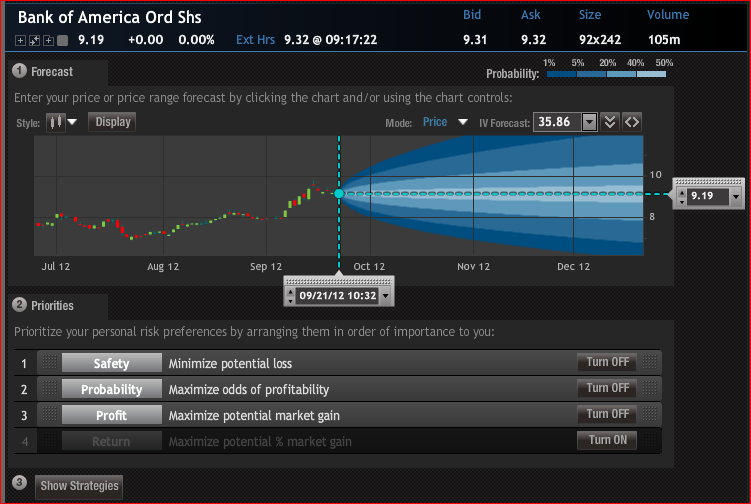This screenshot has width=751, height=504.
Task: Click the left grip handle of the Profit row
Action: [x=49, y=414]
